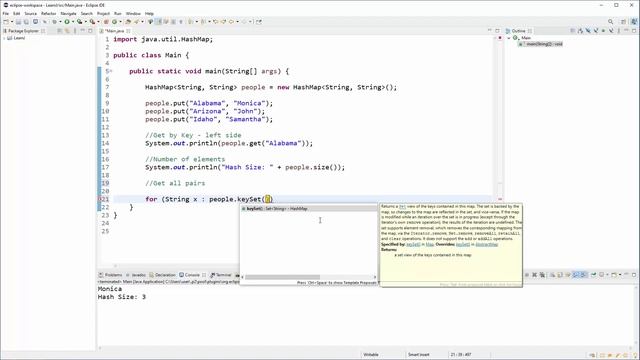This screenshot has height=360, width=640.
Task: Click the Set link in the Javadoc popup
Action: [402, 207]
